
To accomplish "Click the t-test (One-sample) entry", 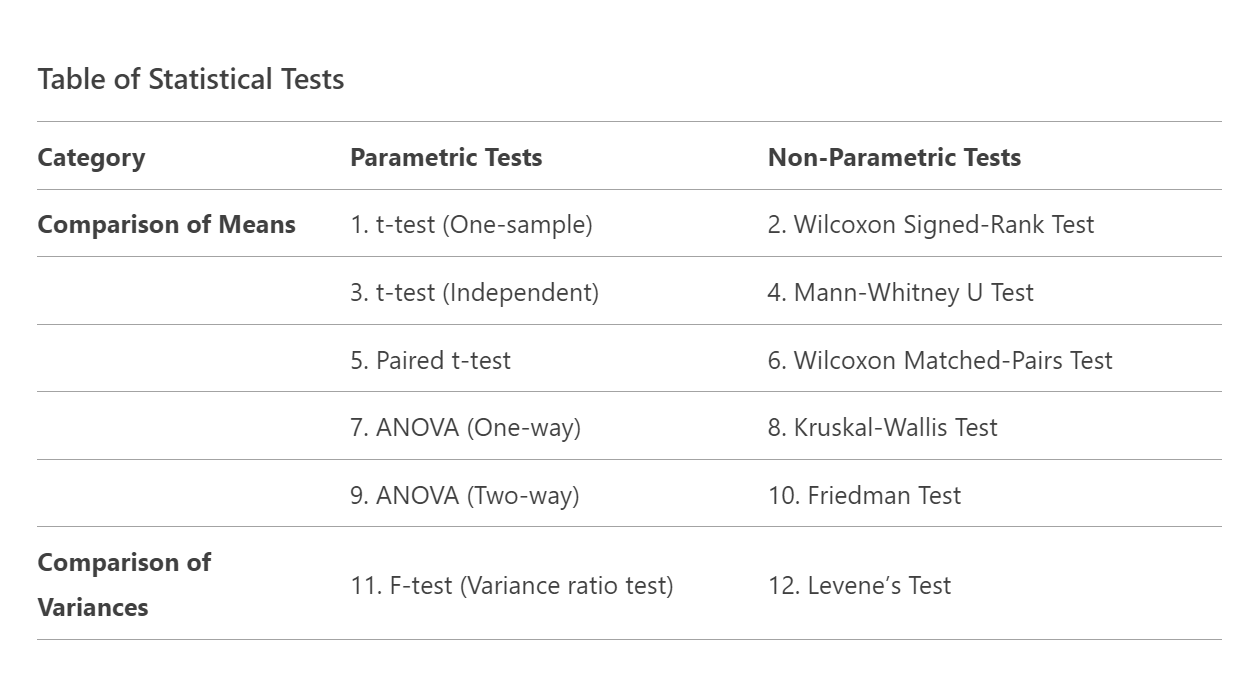I will click(471, 224).
